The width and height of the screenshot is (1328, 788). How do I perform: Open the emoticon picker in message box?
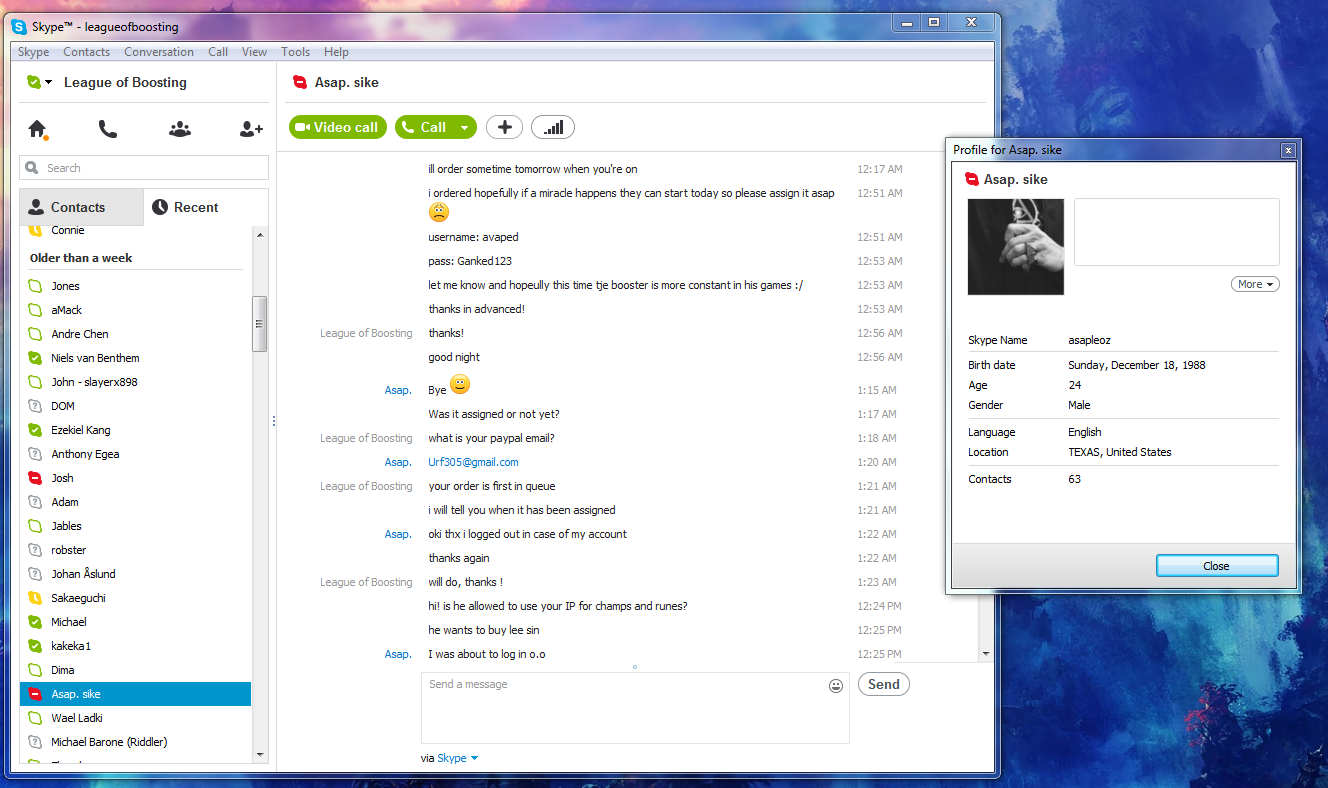(x=836, y=686)
